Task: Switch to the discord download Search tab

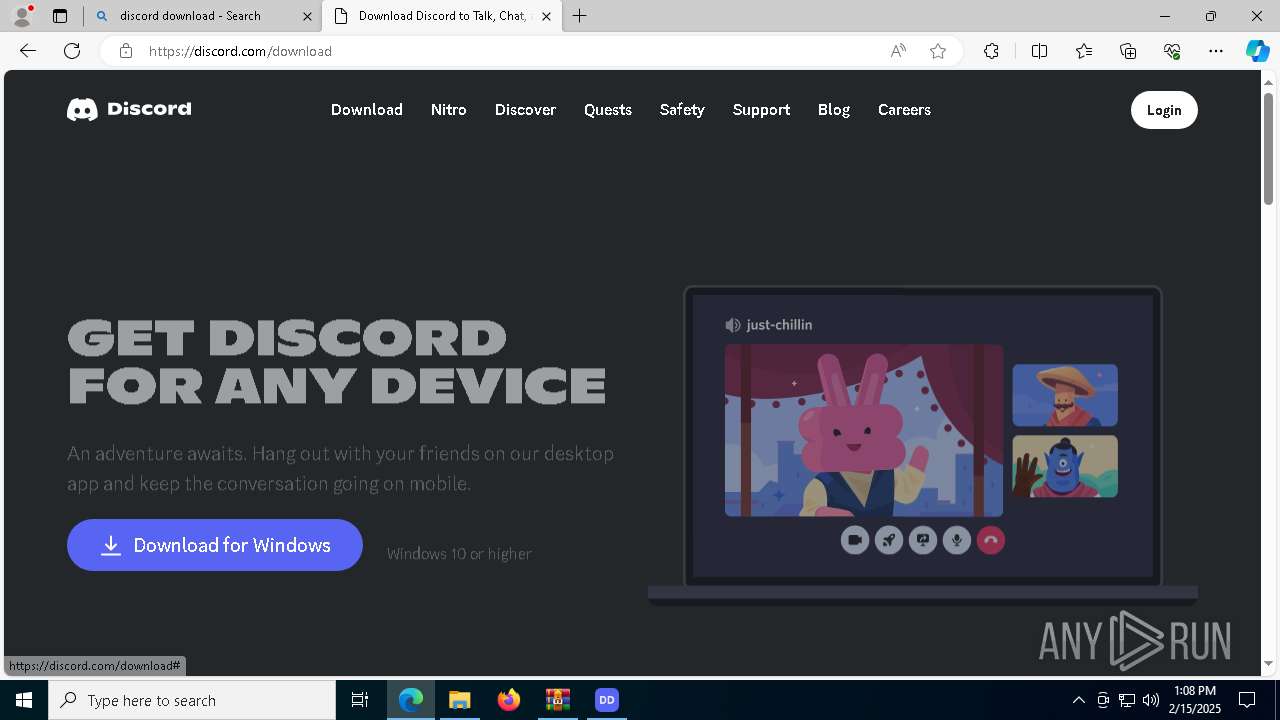Action: point(203,16)
